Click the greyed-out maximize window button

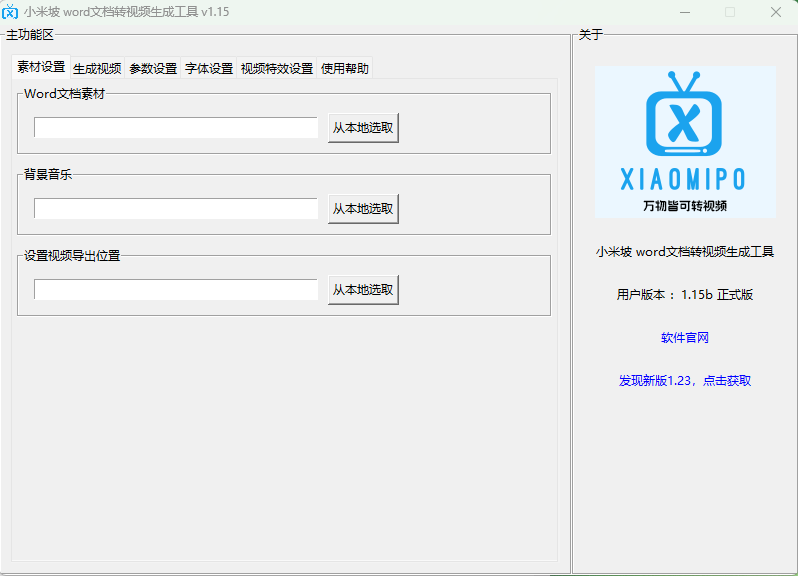tap(730, 12)
